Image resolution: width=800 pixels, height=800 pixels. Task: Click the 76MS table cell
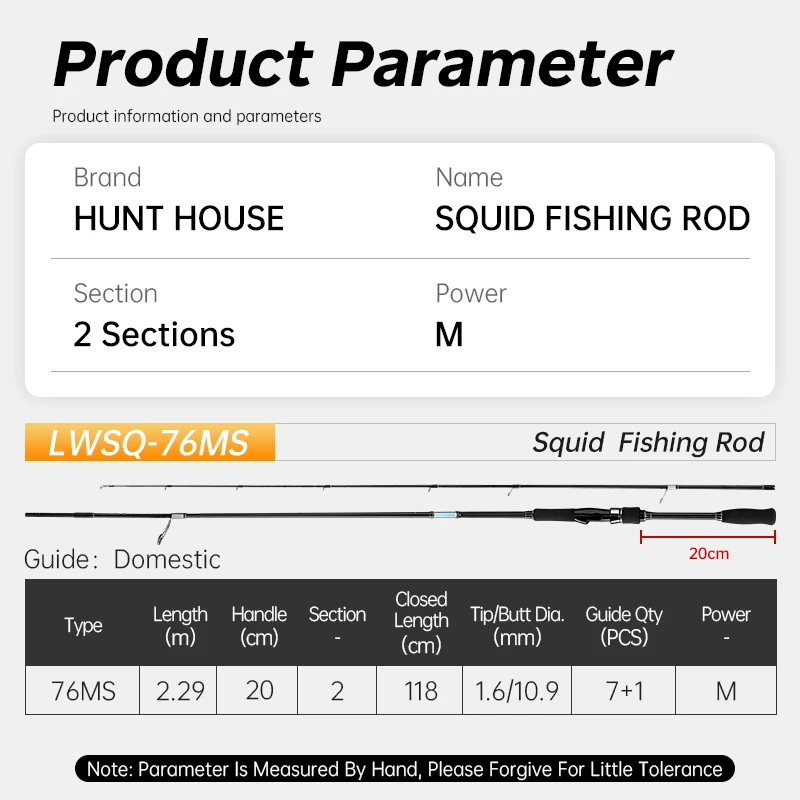point(83,691)
